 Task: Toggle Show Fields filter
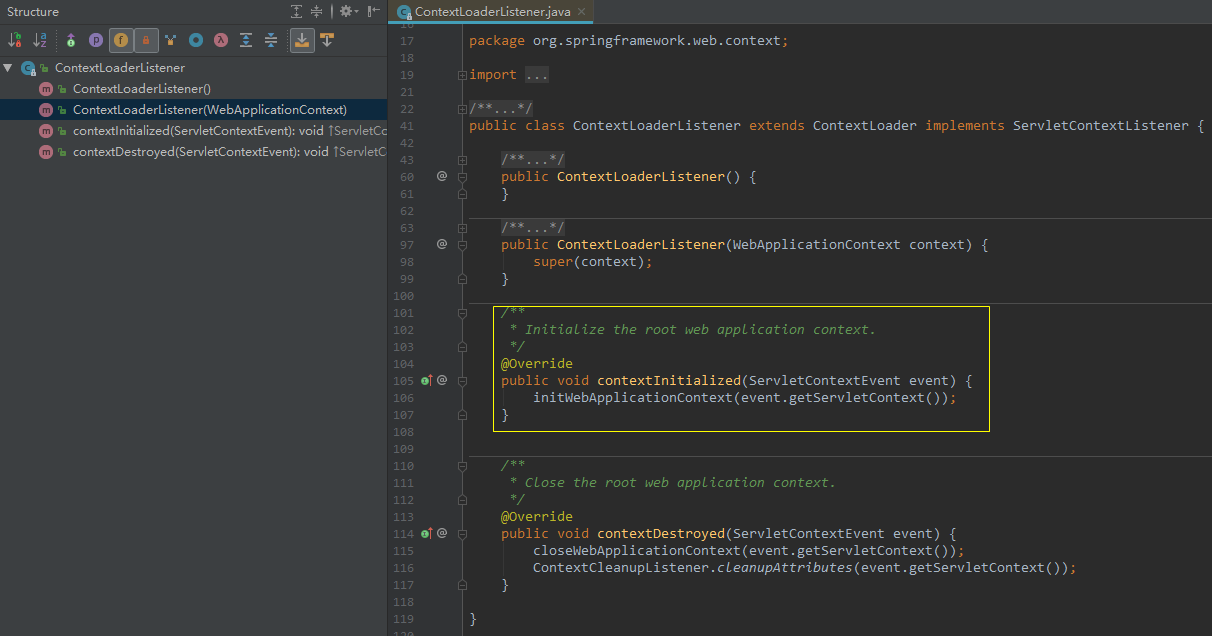pyautogui.click(x=121, y=40)
